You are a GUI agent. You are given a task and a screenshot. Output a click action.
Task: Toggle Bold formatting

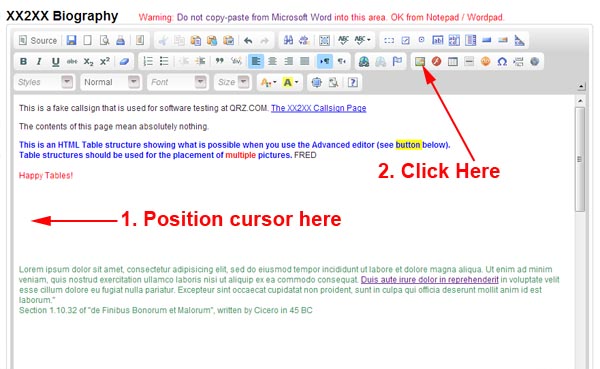pos(23,61)
